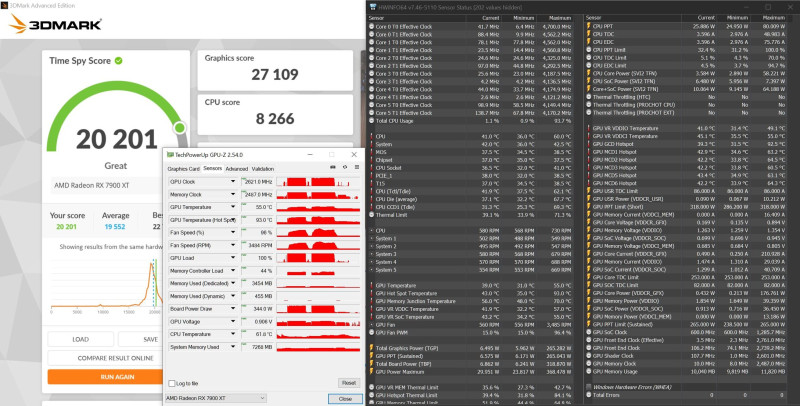Click the Graphics score value 27 109

[x=275, y=75]
